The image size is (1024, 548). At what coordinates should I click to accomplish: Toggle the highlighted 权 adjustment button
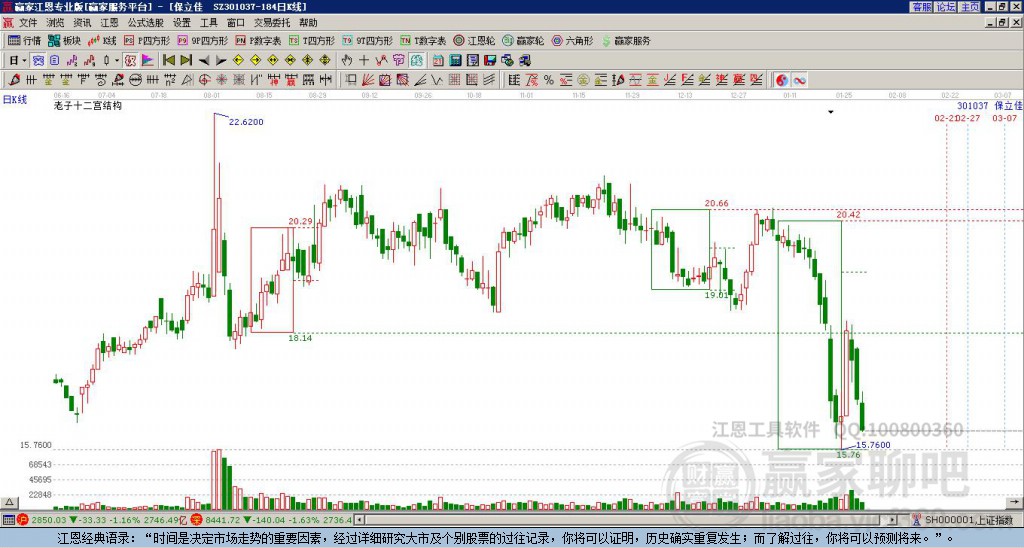click(130, 61)
